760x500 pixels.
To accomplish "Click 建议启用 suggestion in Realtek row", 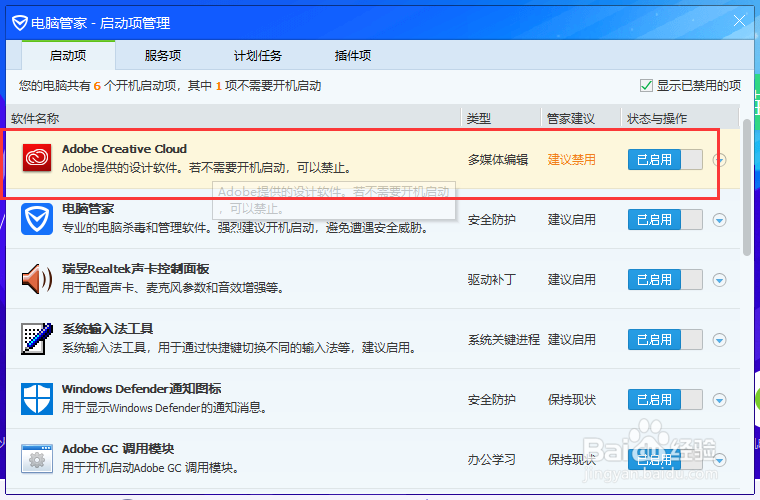I will point(571,280).
